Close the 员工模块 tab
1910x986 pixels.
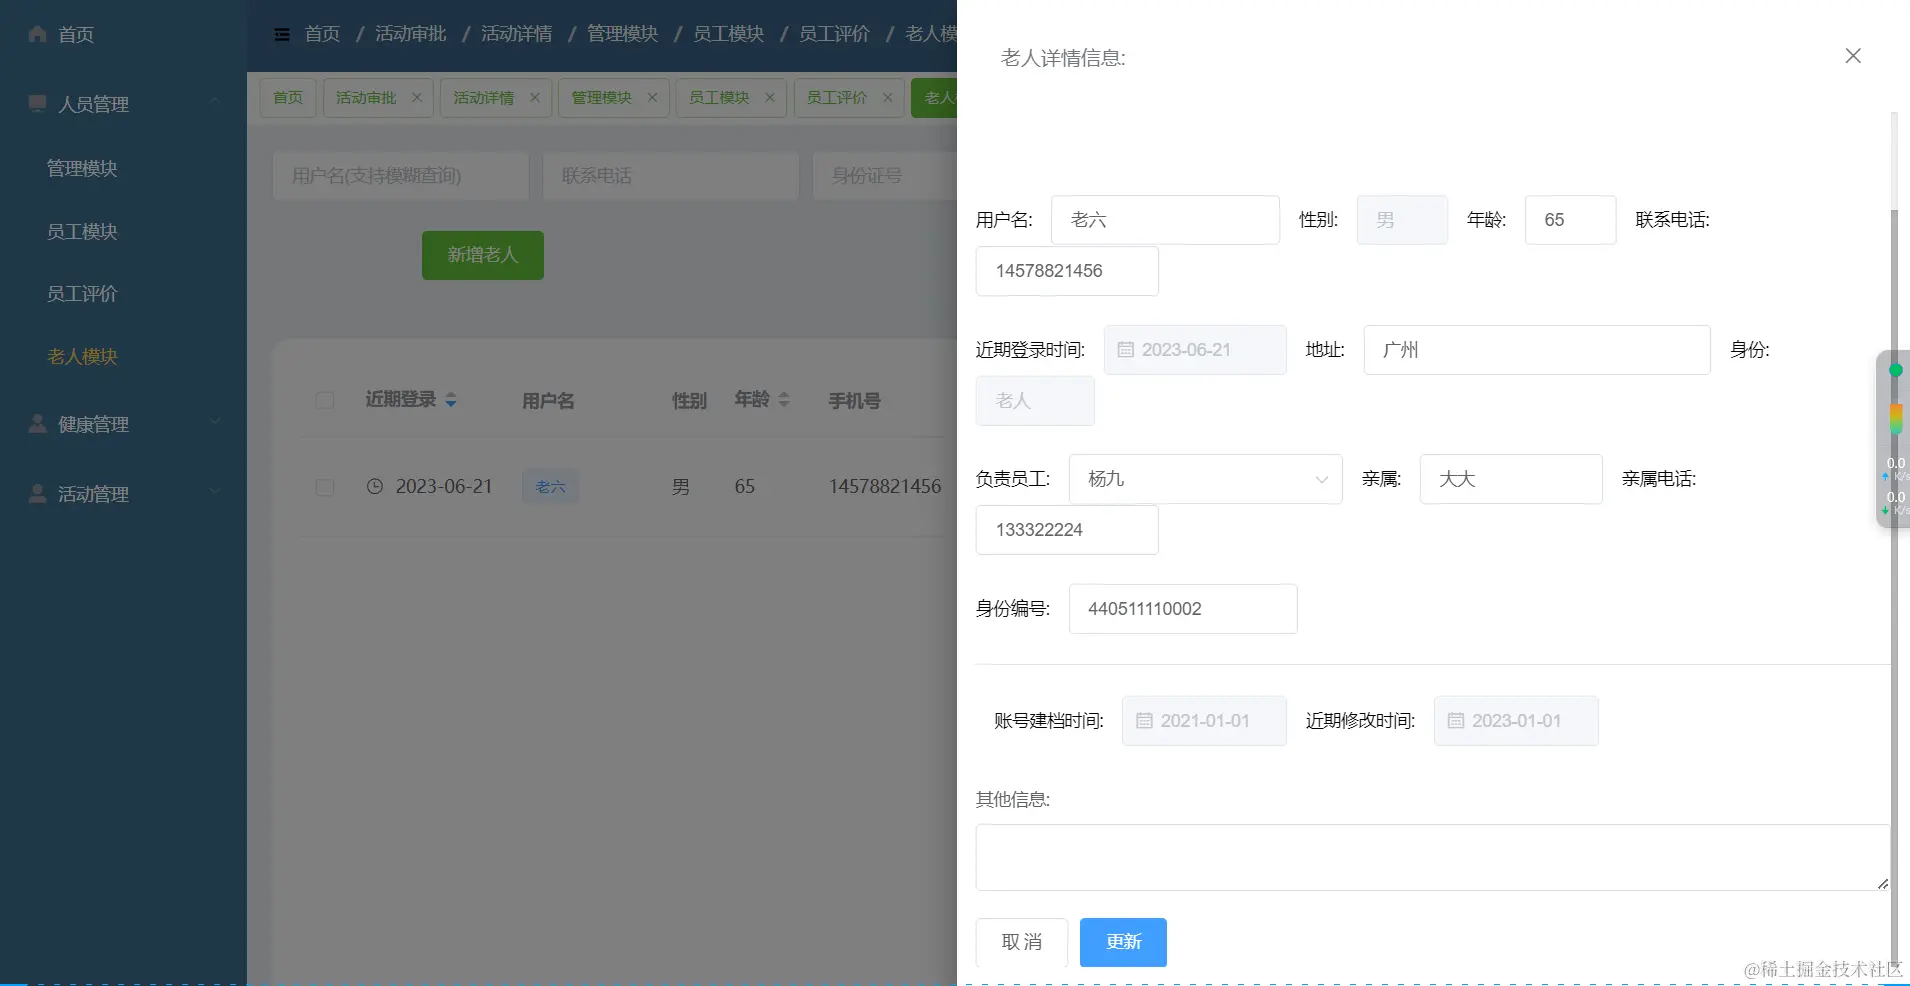point(770,98)
